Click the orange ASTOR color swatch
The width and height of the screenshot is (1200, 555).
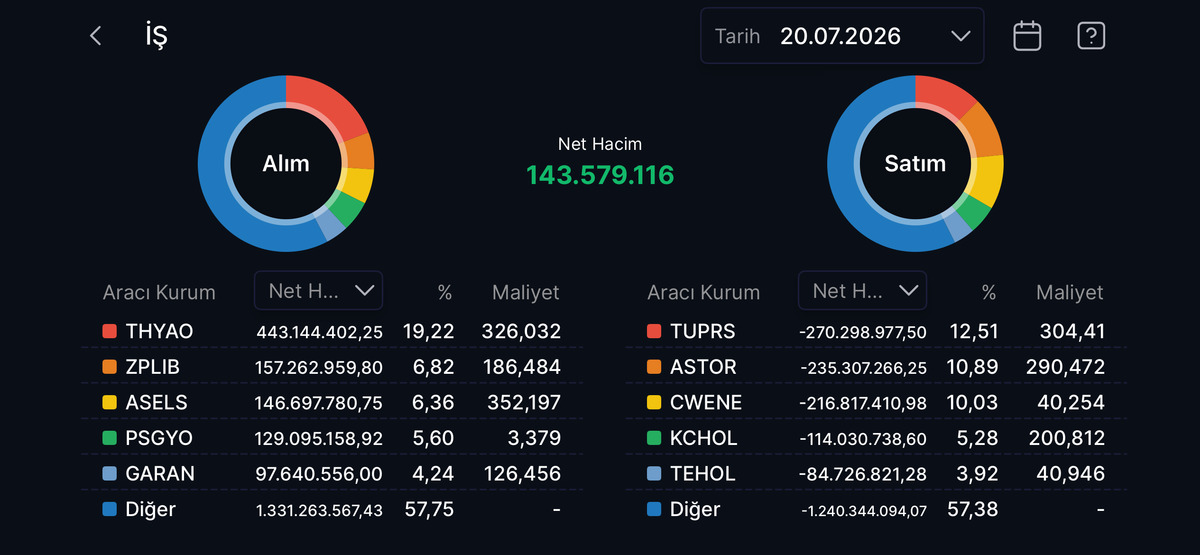pyautogui.click(x=654, y=367)
